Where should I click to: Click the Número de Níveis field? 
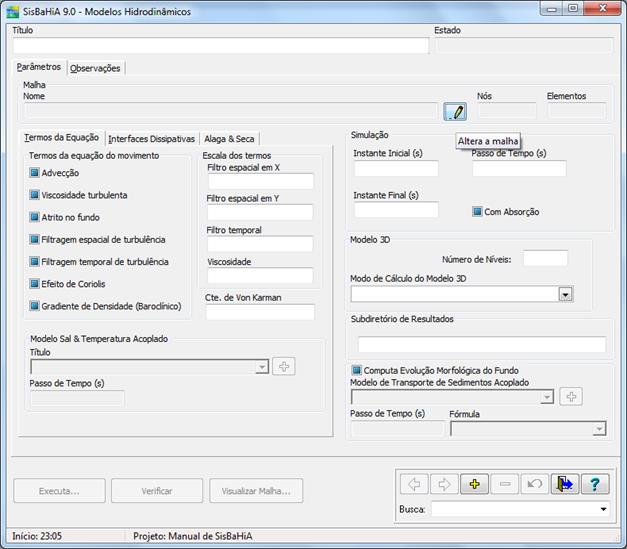pyautogui.click(x=545, y=258)
